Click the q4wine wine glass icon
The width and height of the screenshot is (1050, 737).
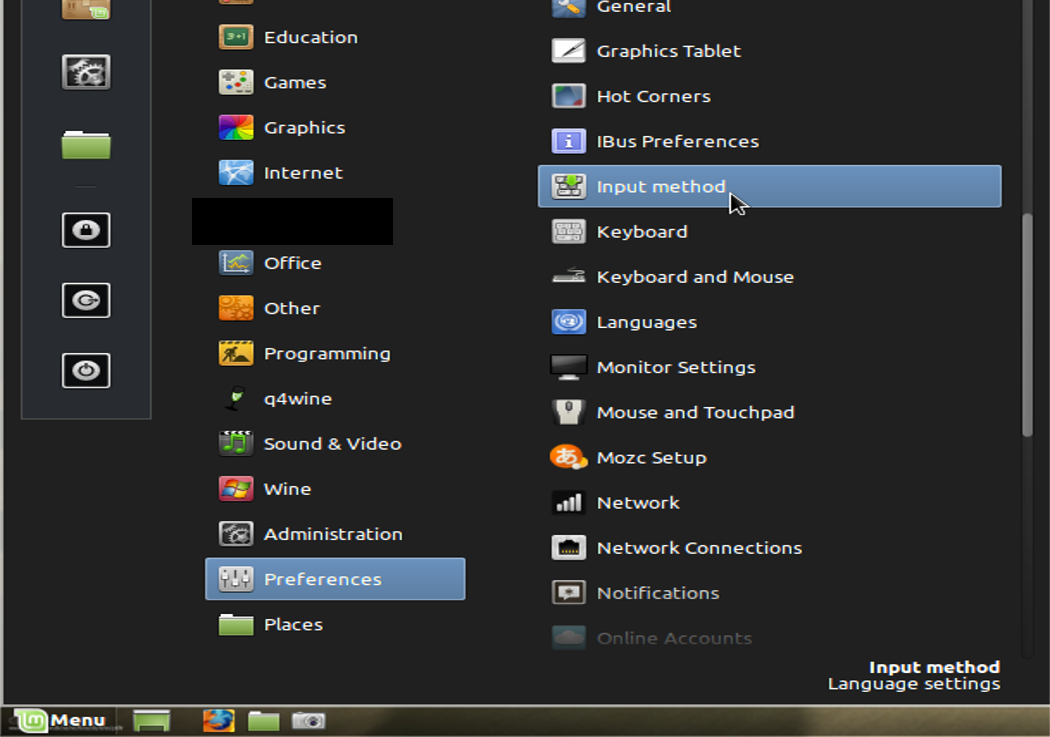click(x=236, y=398)
